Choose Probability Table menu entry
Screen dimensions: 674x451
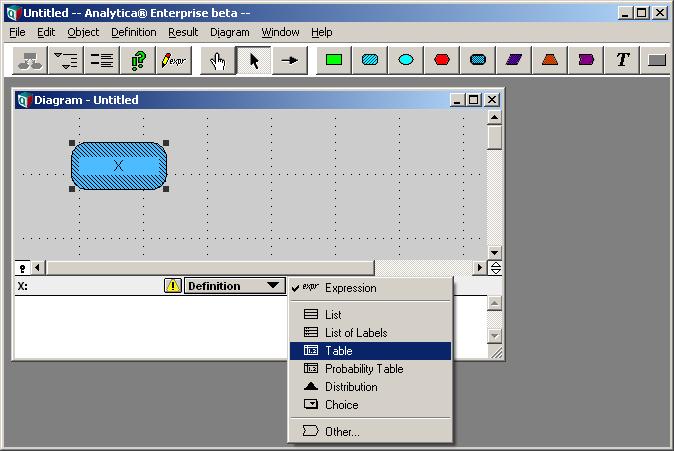coord(371,369)
